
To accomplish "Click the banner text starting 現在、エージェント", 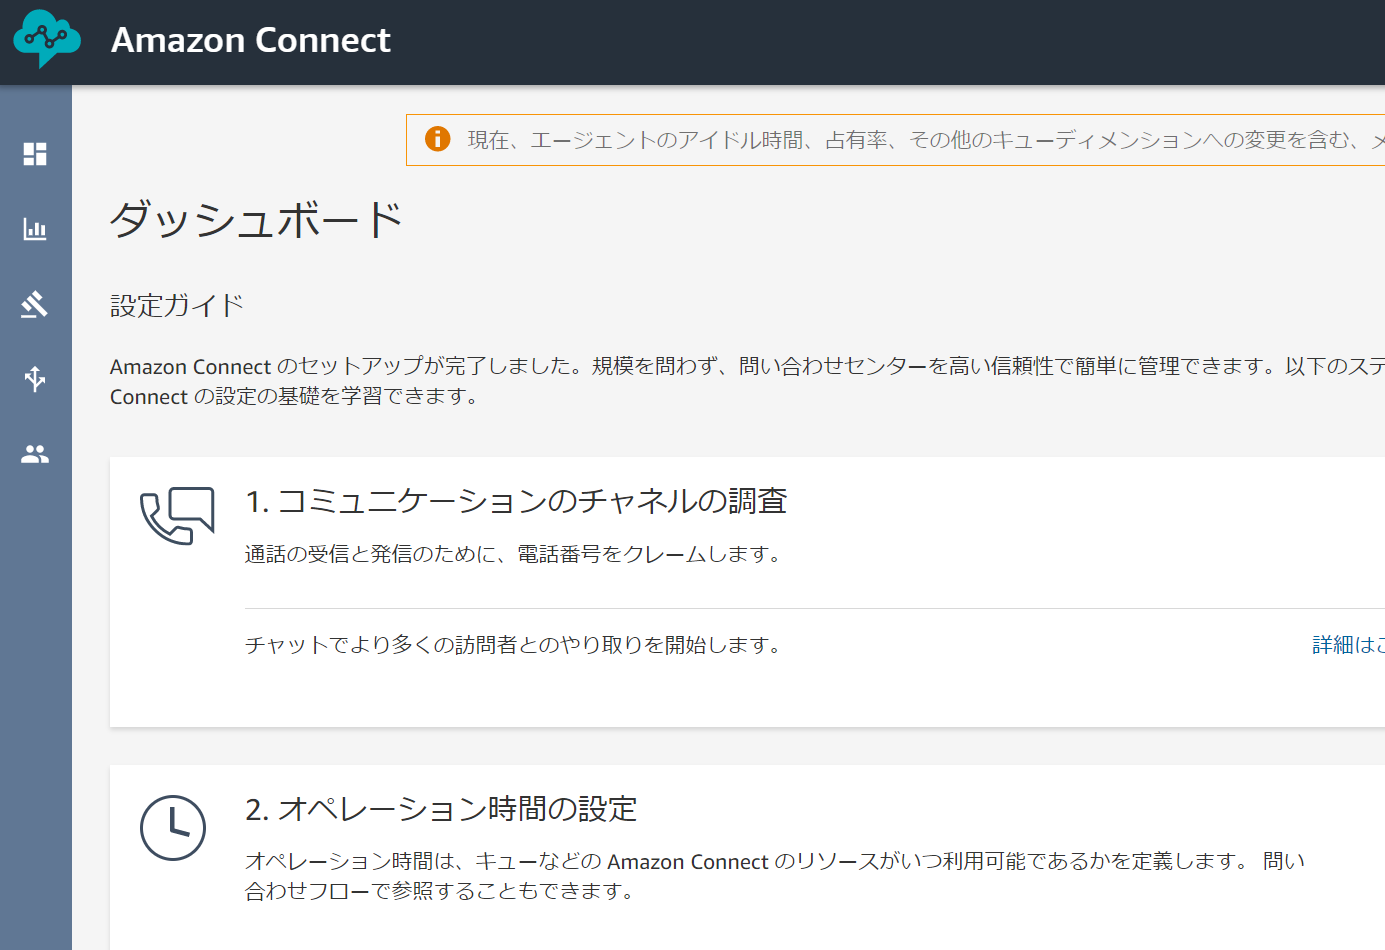I will click(926, 140).
